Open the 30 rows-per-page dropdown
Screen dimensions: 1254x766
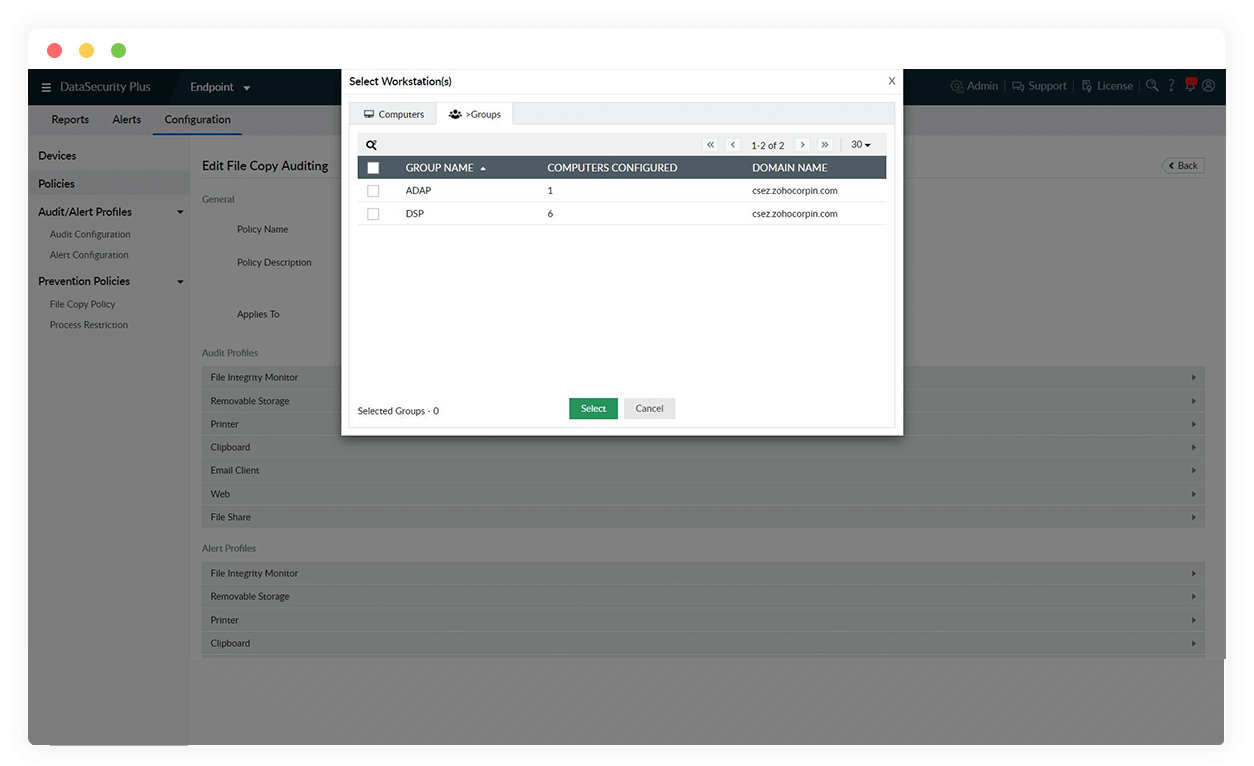coord(860,145)
